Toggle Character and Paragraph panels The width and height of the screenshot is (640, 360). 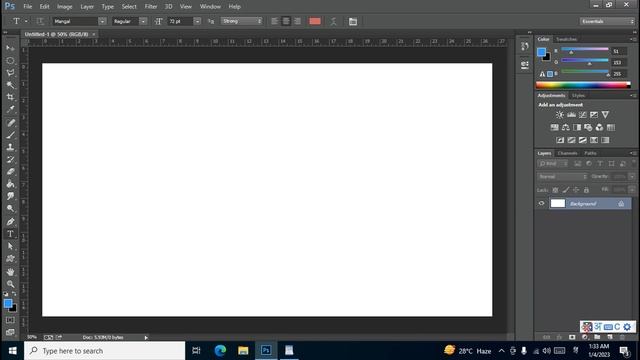[x=353, y=22]
